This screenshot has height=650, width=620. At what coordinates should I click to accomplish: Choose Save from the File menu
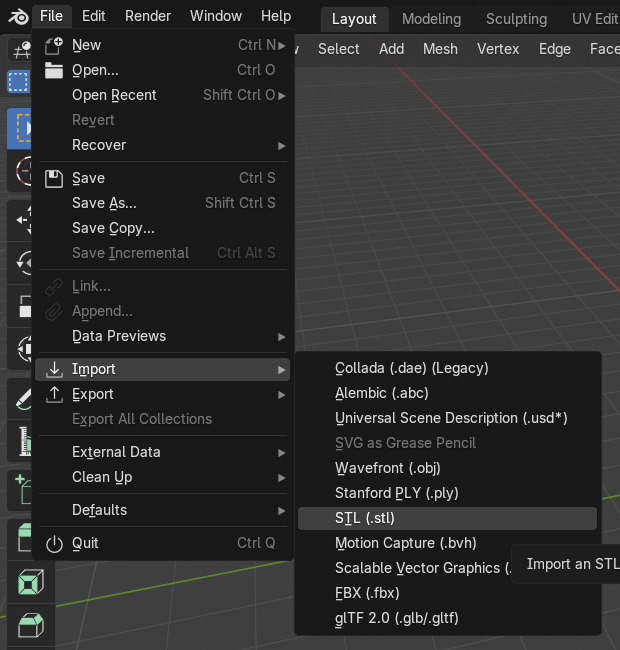162,179
